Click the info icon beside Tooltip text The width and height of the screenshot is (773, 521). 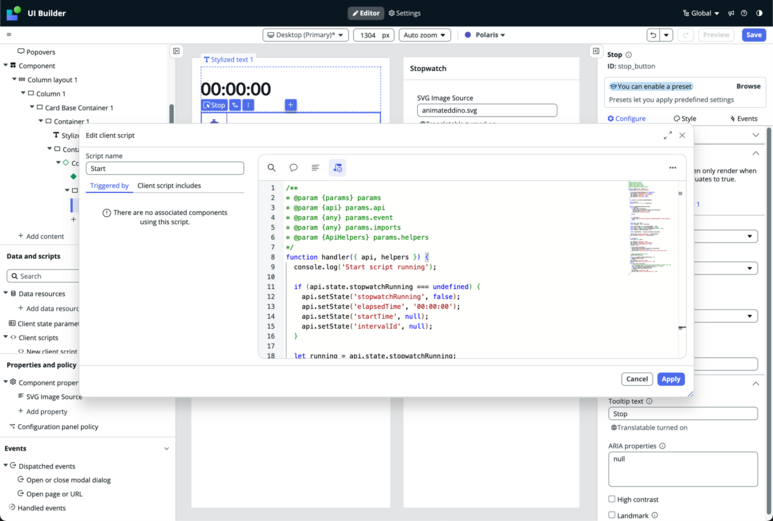click(x=649, y=401)
